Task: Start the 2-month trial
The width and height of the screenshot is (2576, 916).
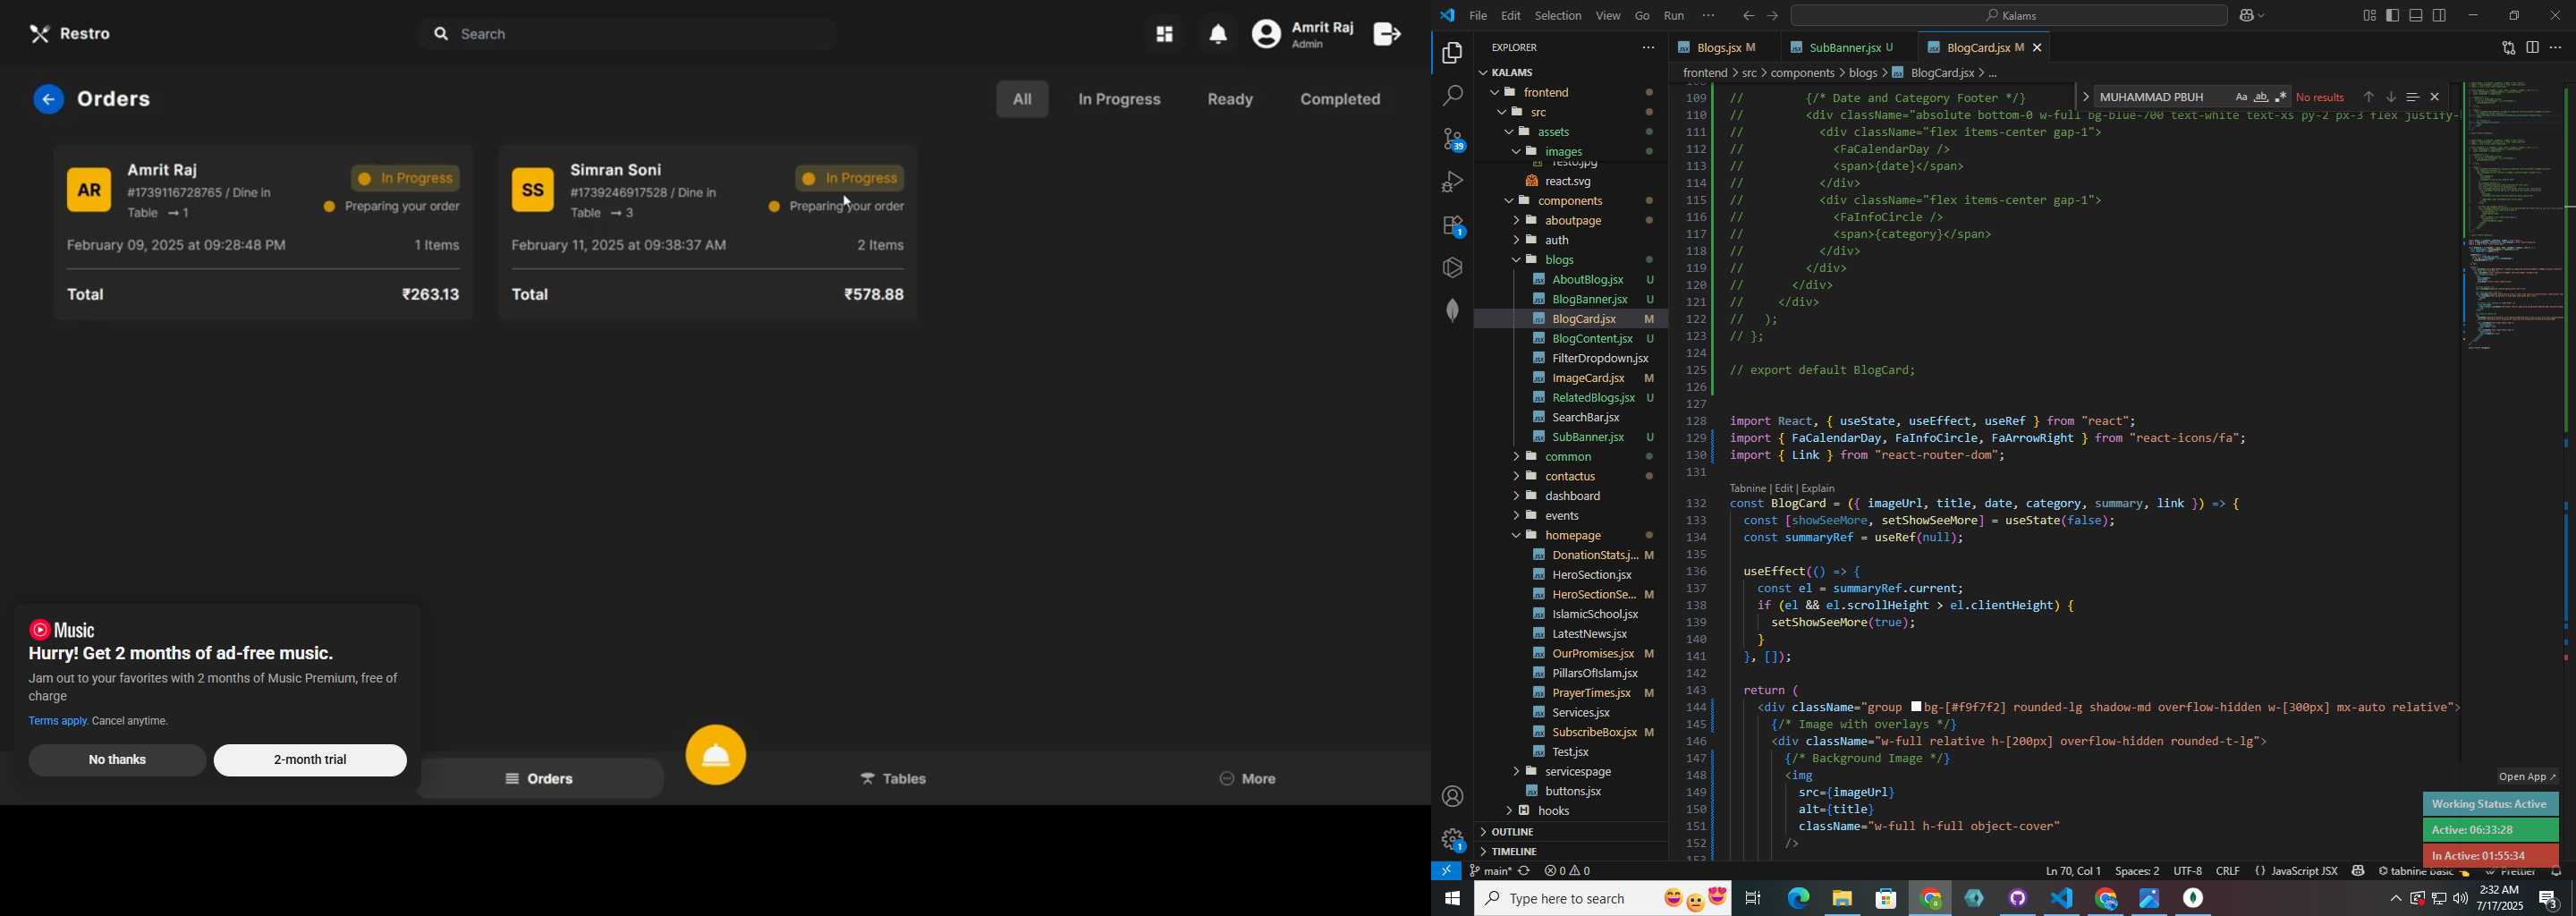Action: click(310, 761)
